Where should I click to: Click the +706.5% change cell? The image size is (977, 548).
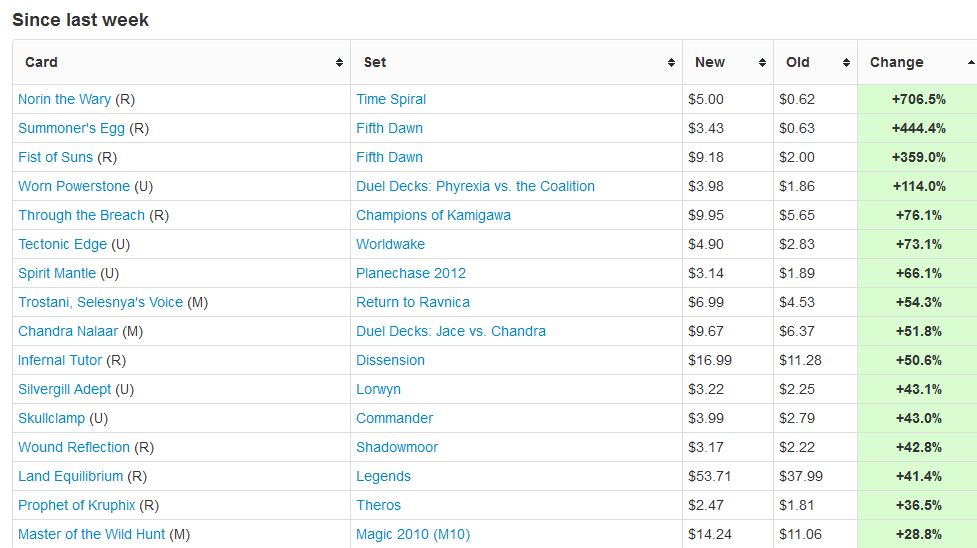918,99
